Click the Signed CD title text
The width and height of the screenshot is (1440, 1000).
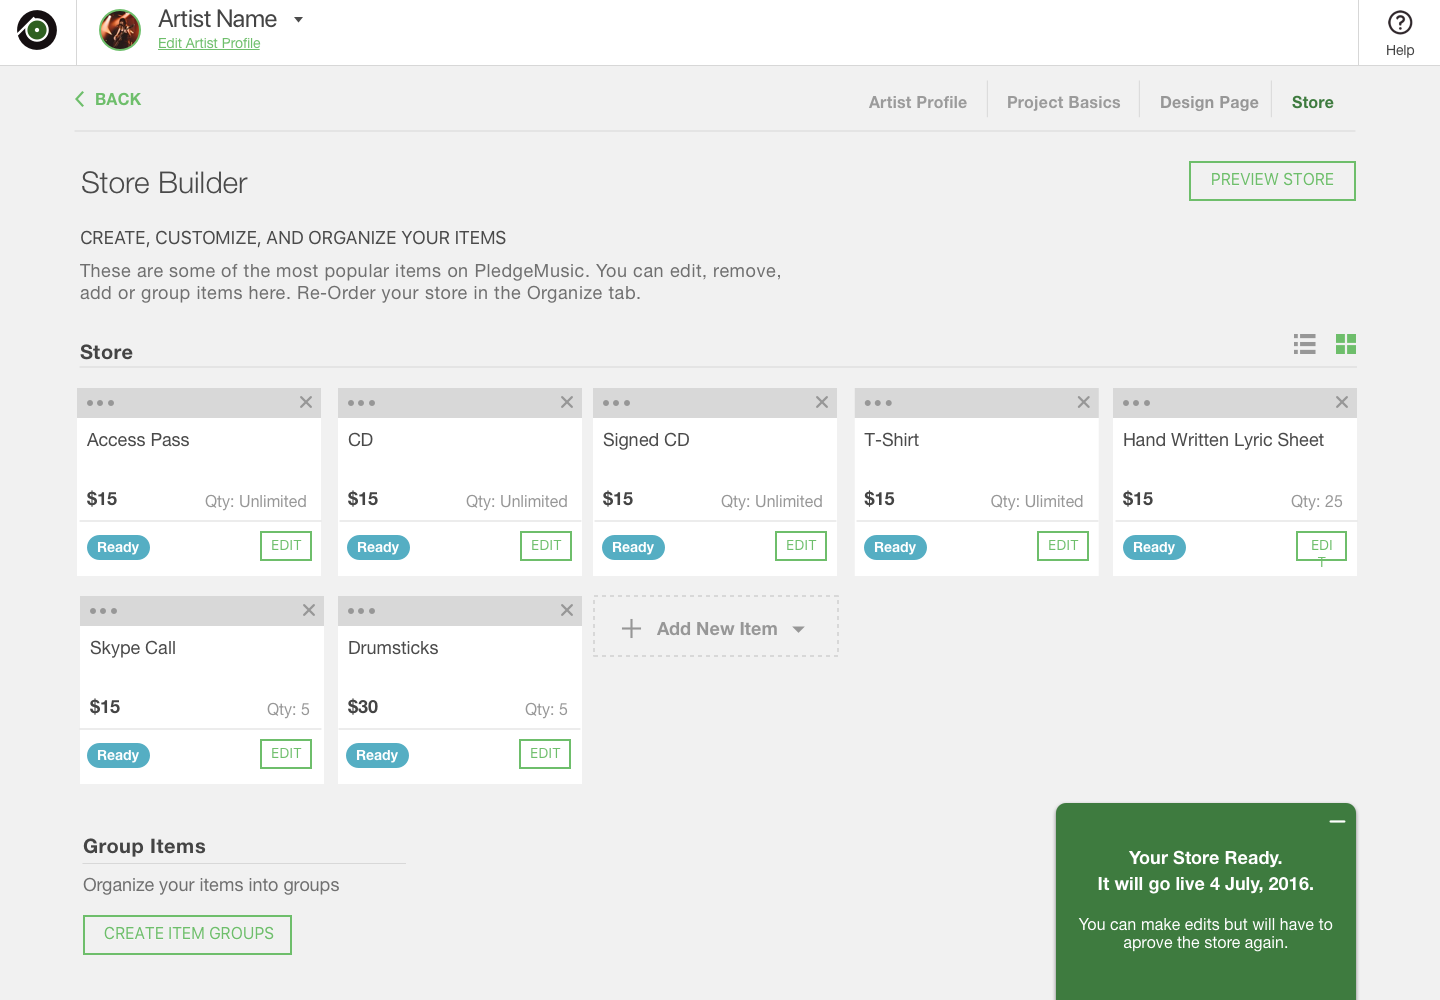click(646, 440)
